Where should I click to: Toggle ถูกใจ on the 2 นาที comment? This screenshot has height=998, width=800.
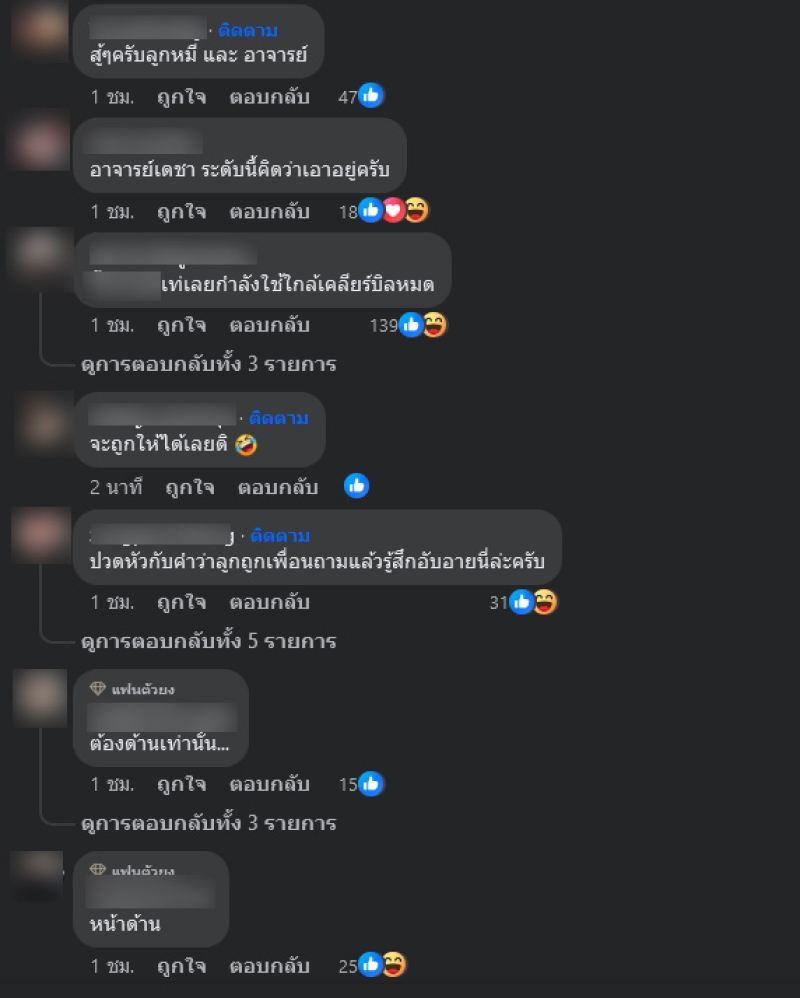coord(190,488)
